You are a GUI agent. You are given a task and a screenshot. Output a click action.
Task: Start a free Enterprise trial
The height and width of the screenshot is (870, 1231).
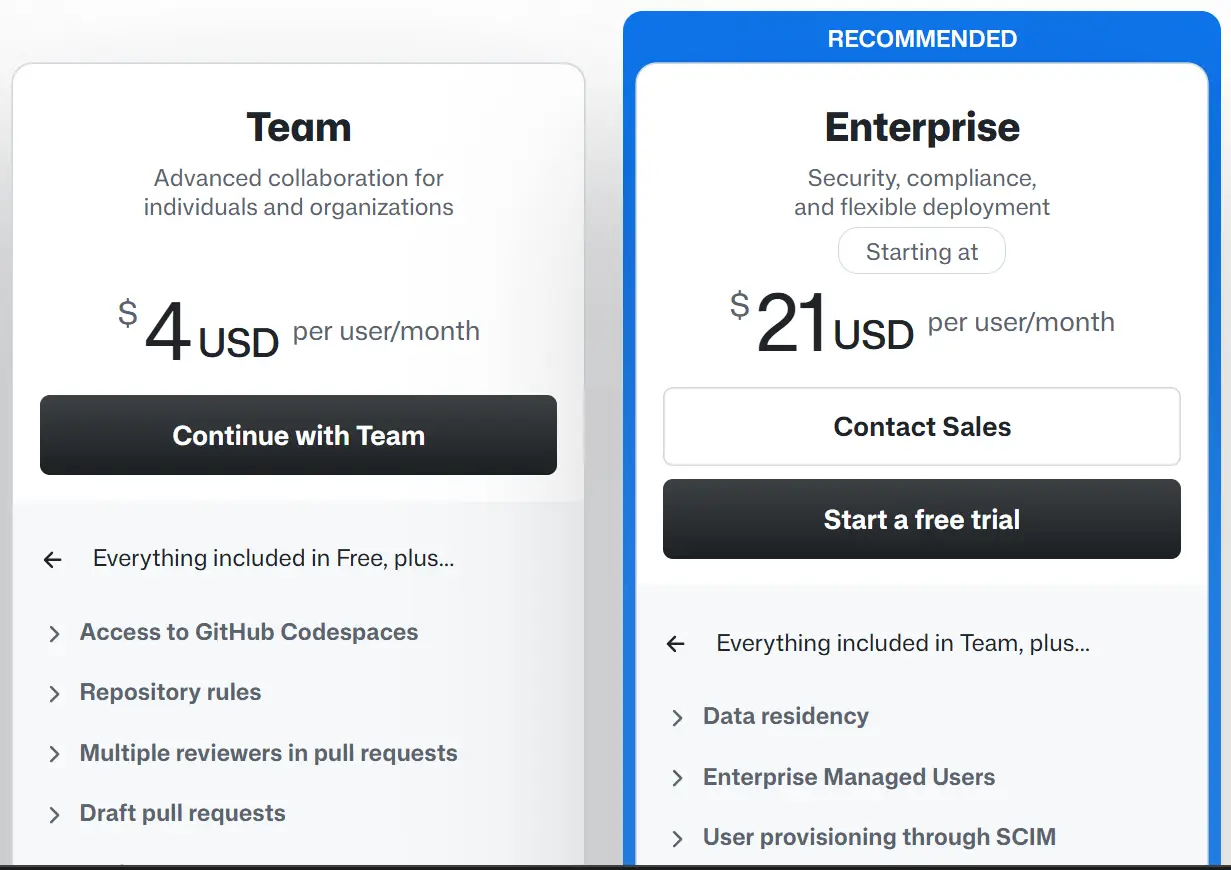pos(921,519)
